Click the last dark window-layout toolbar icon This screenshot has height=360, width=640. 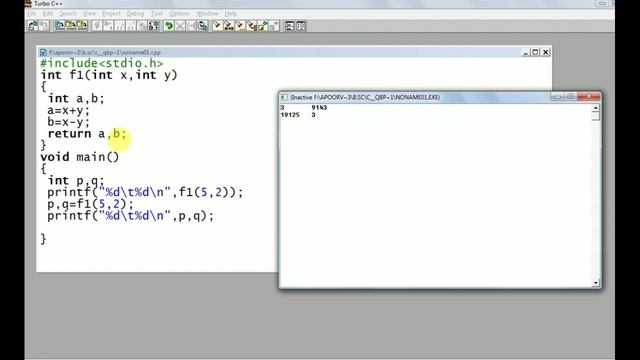pos(301,26)
